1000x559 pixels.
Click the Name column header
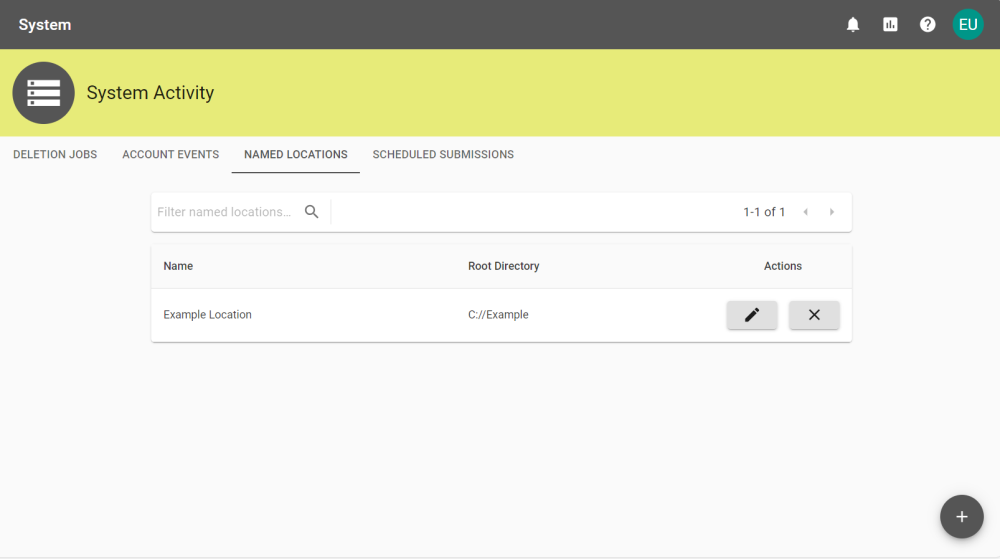pos(178,266)
